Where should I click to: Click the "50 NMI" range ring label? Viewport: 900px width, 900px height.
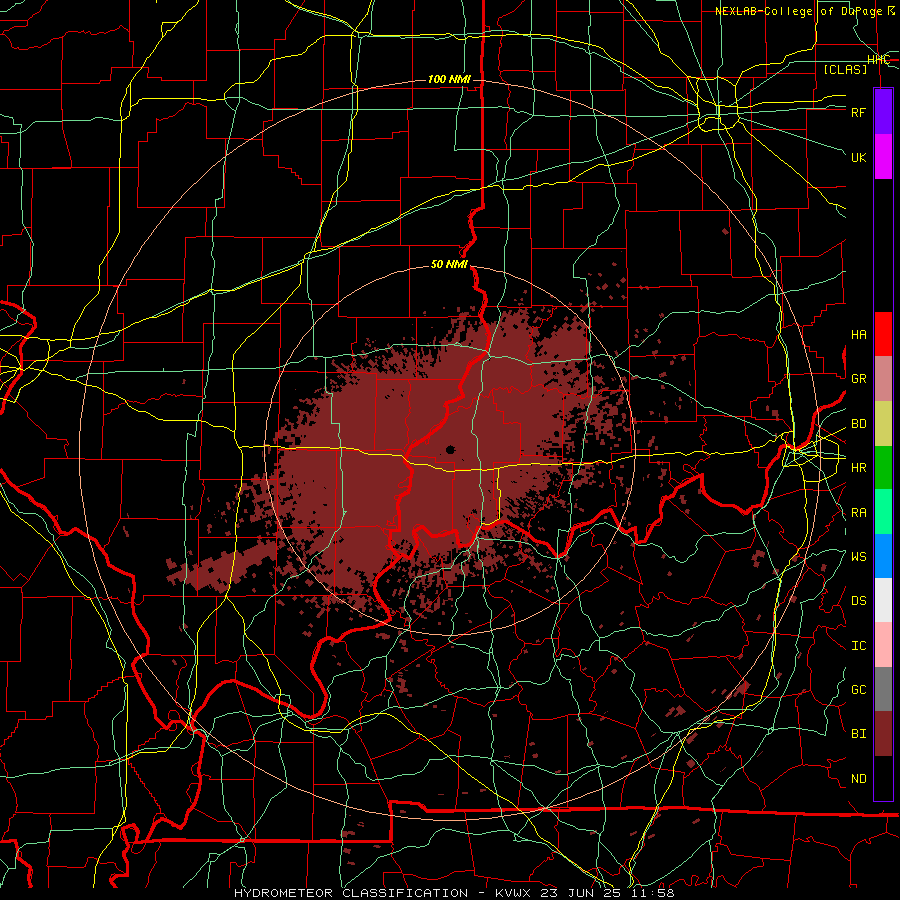click(x=449, y=264)
